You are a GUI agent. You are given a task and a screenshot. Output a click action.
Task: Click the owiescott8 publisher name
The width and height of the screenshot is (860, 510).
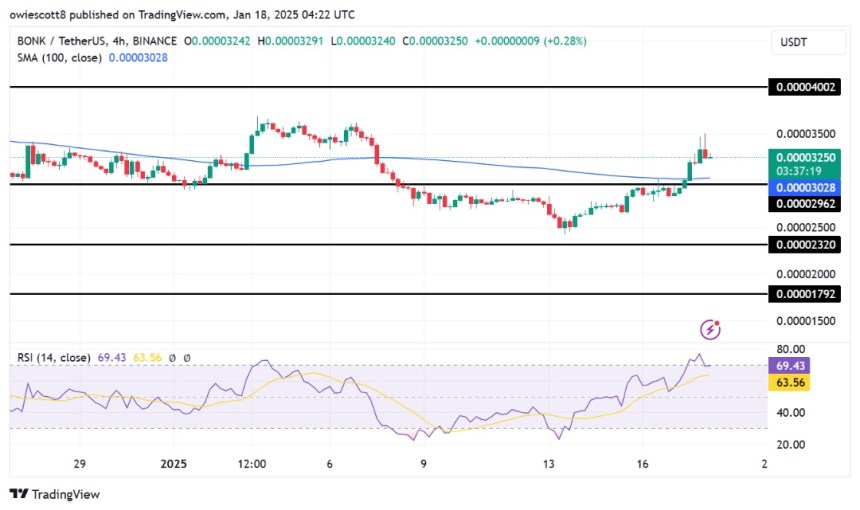click(x=40, y=13)
